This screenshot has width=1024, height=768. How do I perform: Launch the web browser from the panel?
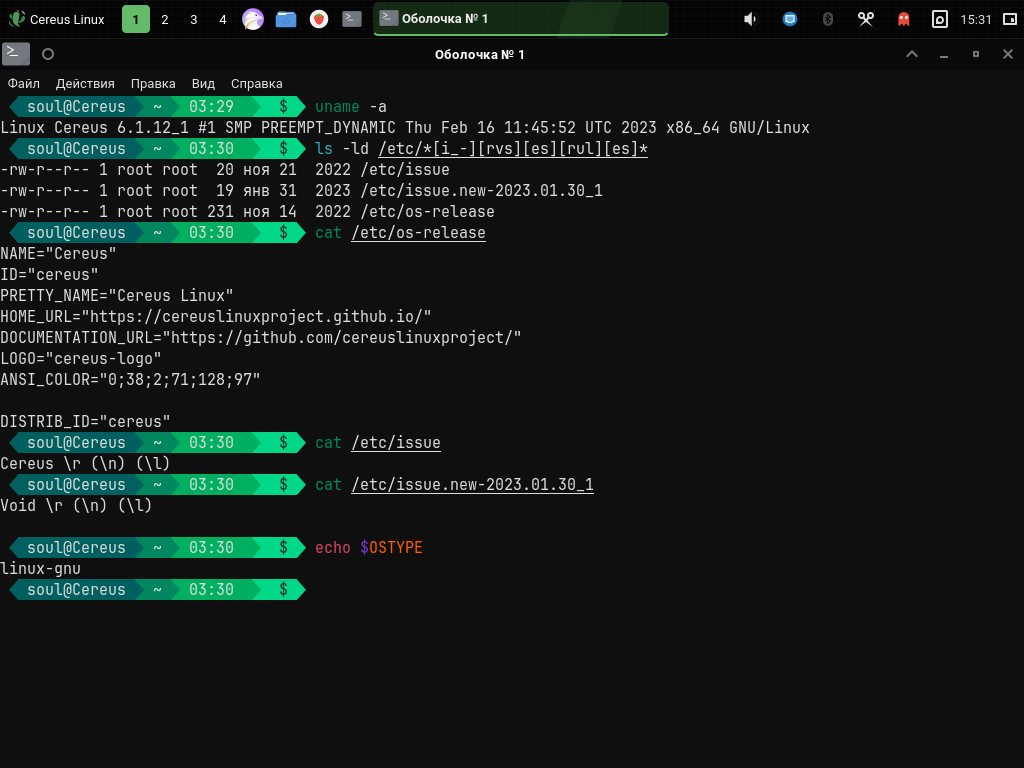[253, 19]
